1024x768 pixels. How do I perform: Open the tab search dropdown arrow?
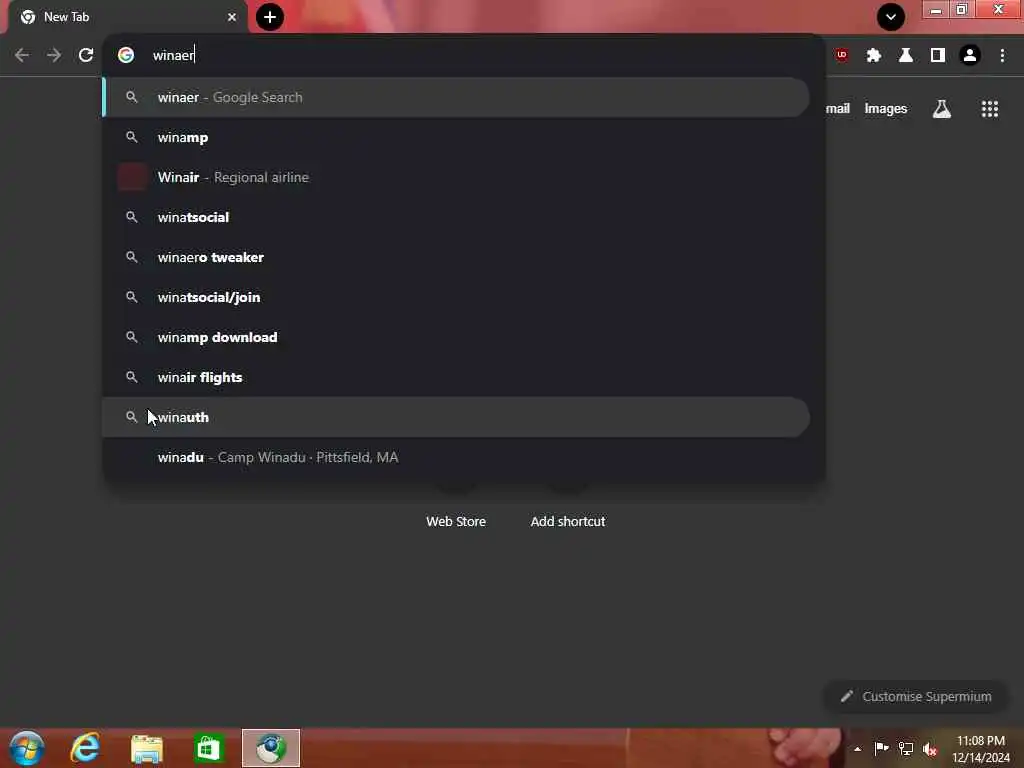pyautogui.click(x=891, y=17)
